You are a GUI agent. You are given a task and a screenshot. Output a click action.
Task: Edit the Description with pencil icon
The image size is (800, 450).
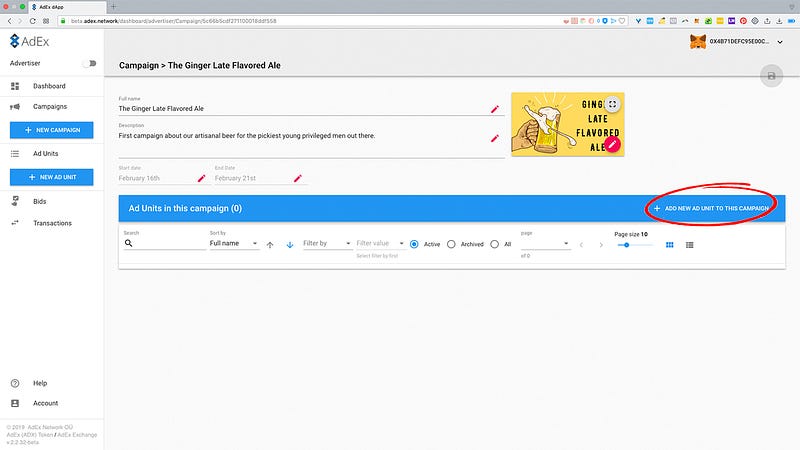[x=494, y=138]
